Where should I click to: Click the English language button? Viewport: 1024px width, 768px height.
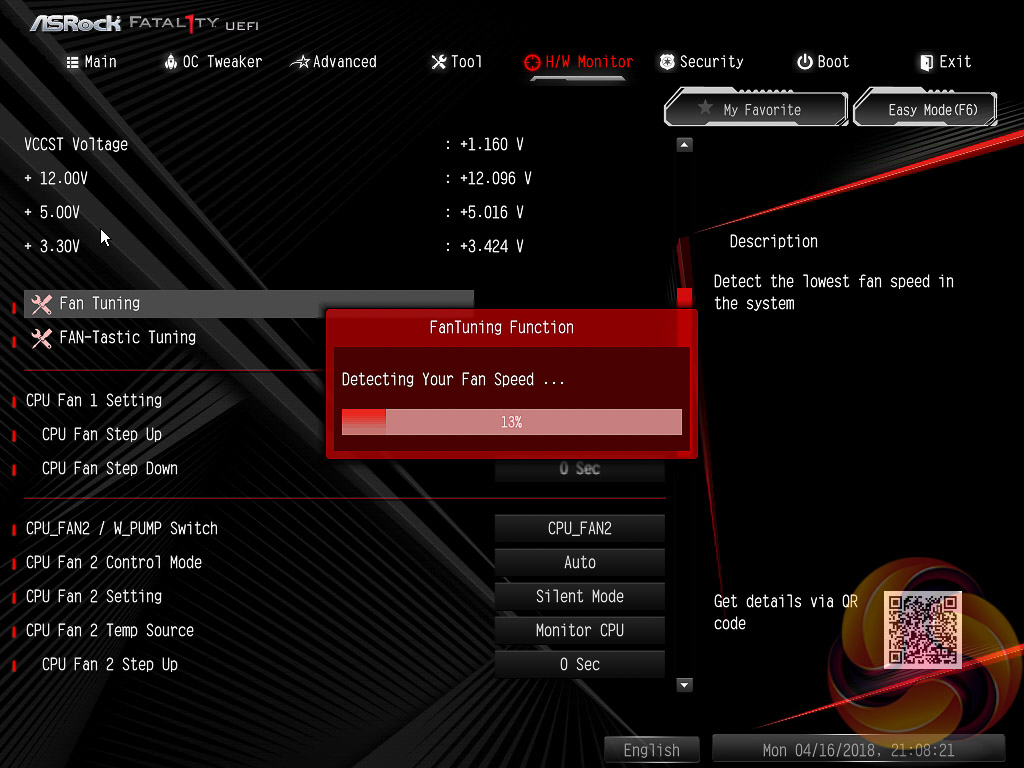[651, 750]
